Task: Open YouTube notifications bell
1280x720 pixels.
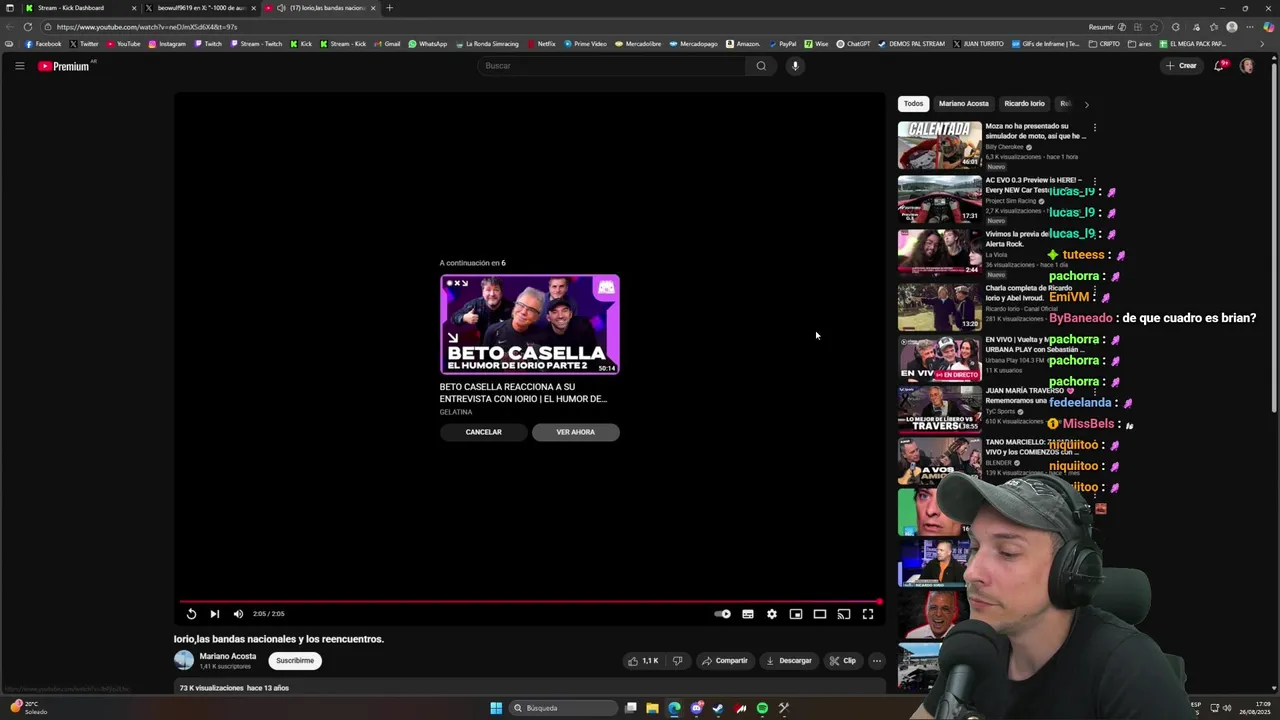Action: pyautogui.click(x=1219, y=66)
